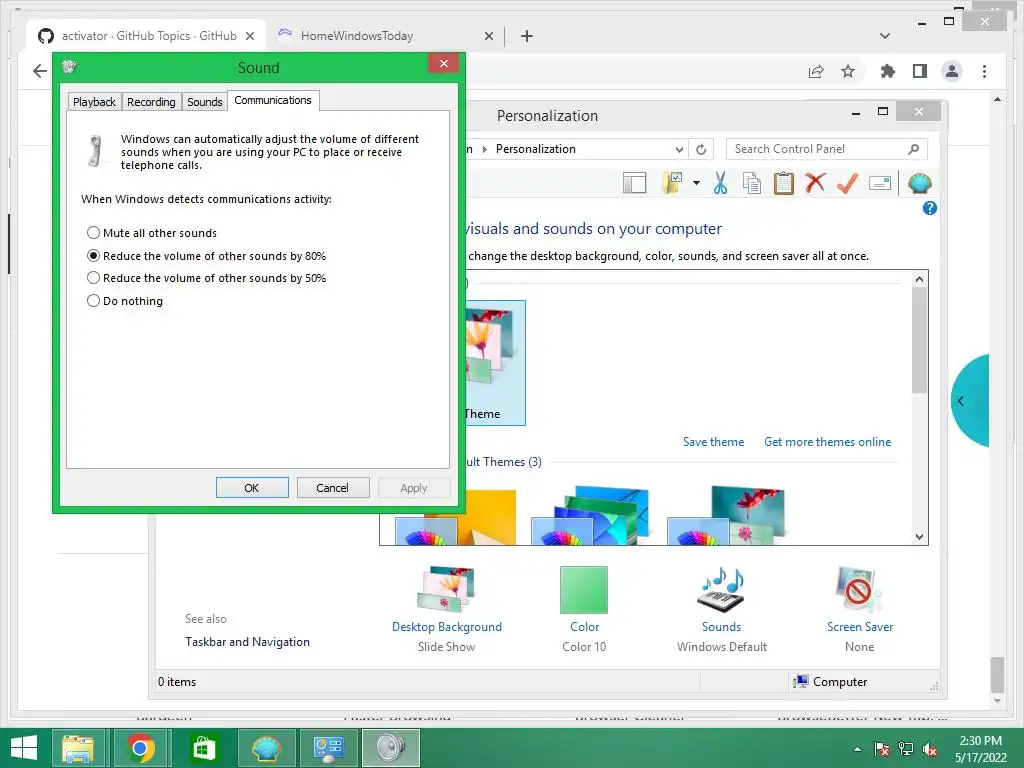
Task: Open the Color 10 swatch settings
Action: tap(584, 609)
